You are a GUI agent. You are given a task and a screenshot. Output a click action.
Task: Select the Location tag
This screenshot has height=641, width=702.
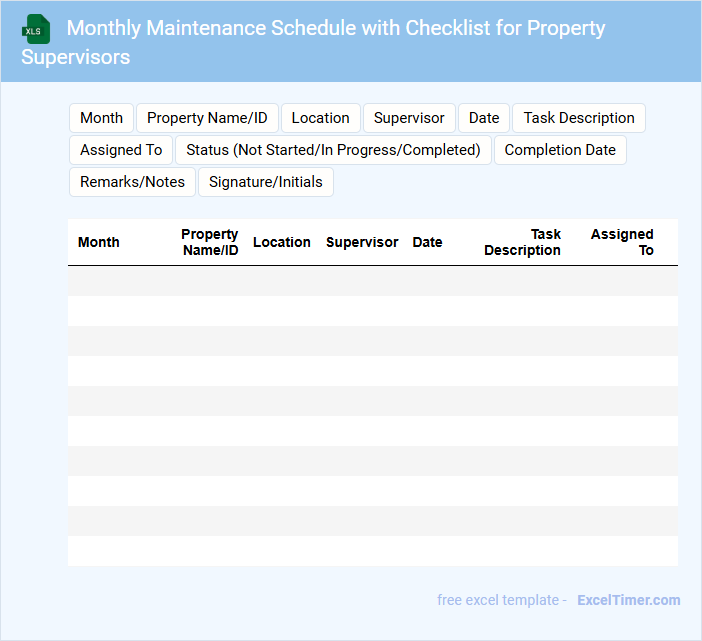[320, 118]
